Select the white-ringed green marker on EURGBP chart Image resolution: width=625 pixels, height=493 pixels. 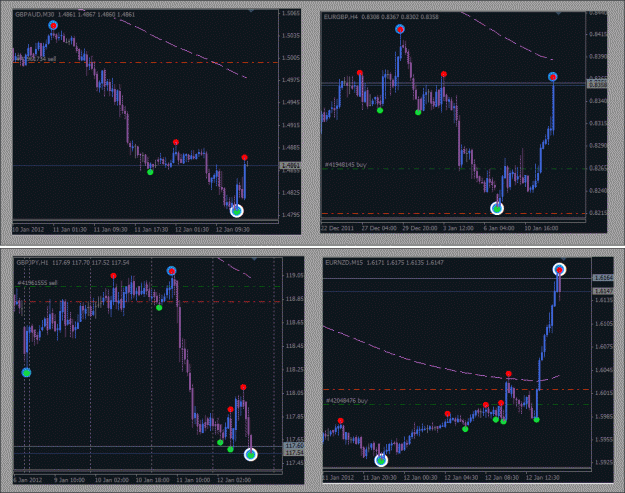[497, 208]
